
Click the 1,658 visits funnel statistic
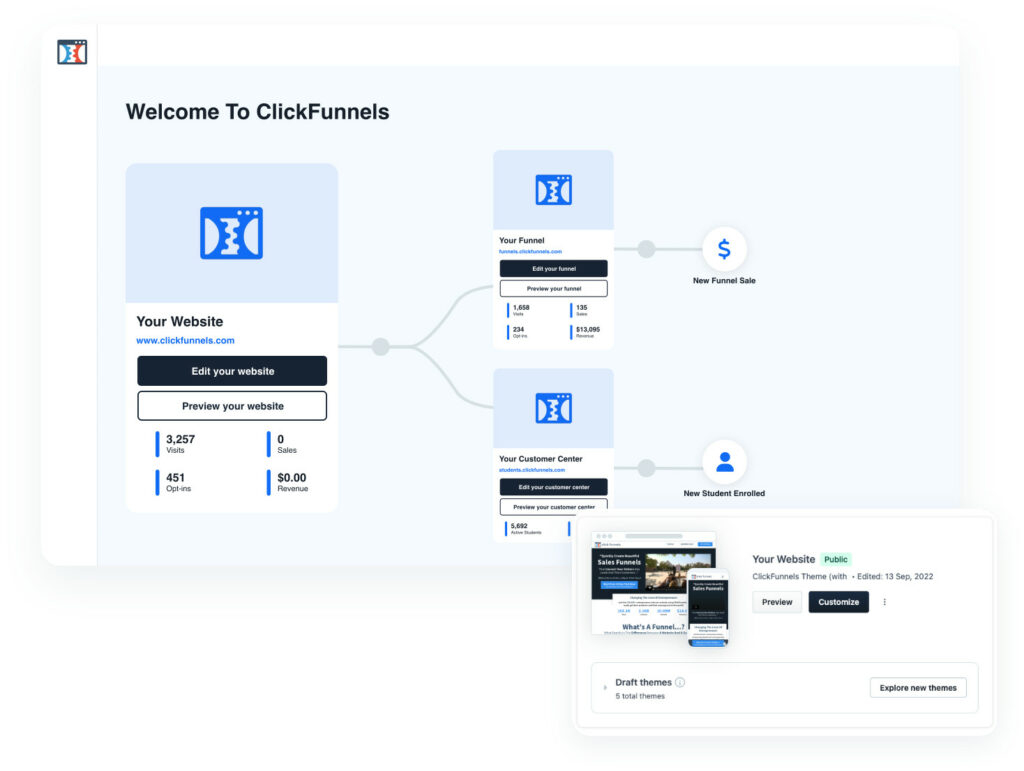(519, 310)
